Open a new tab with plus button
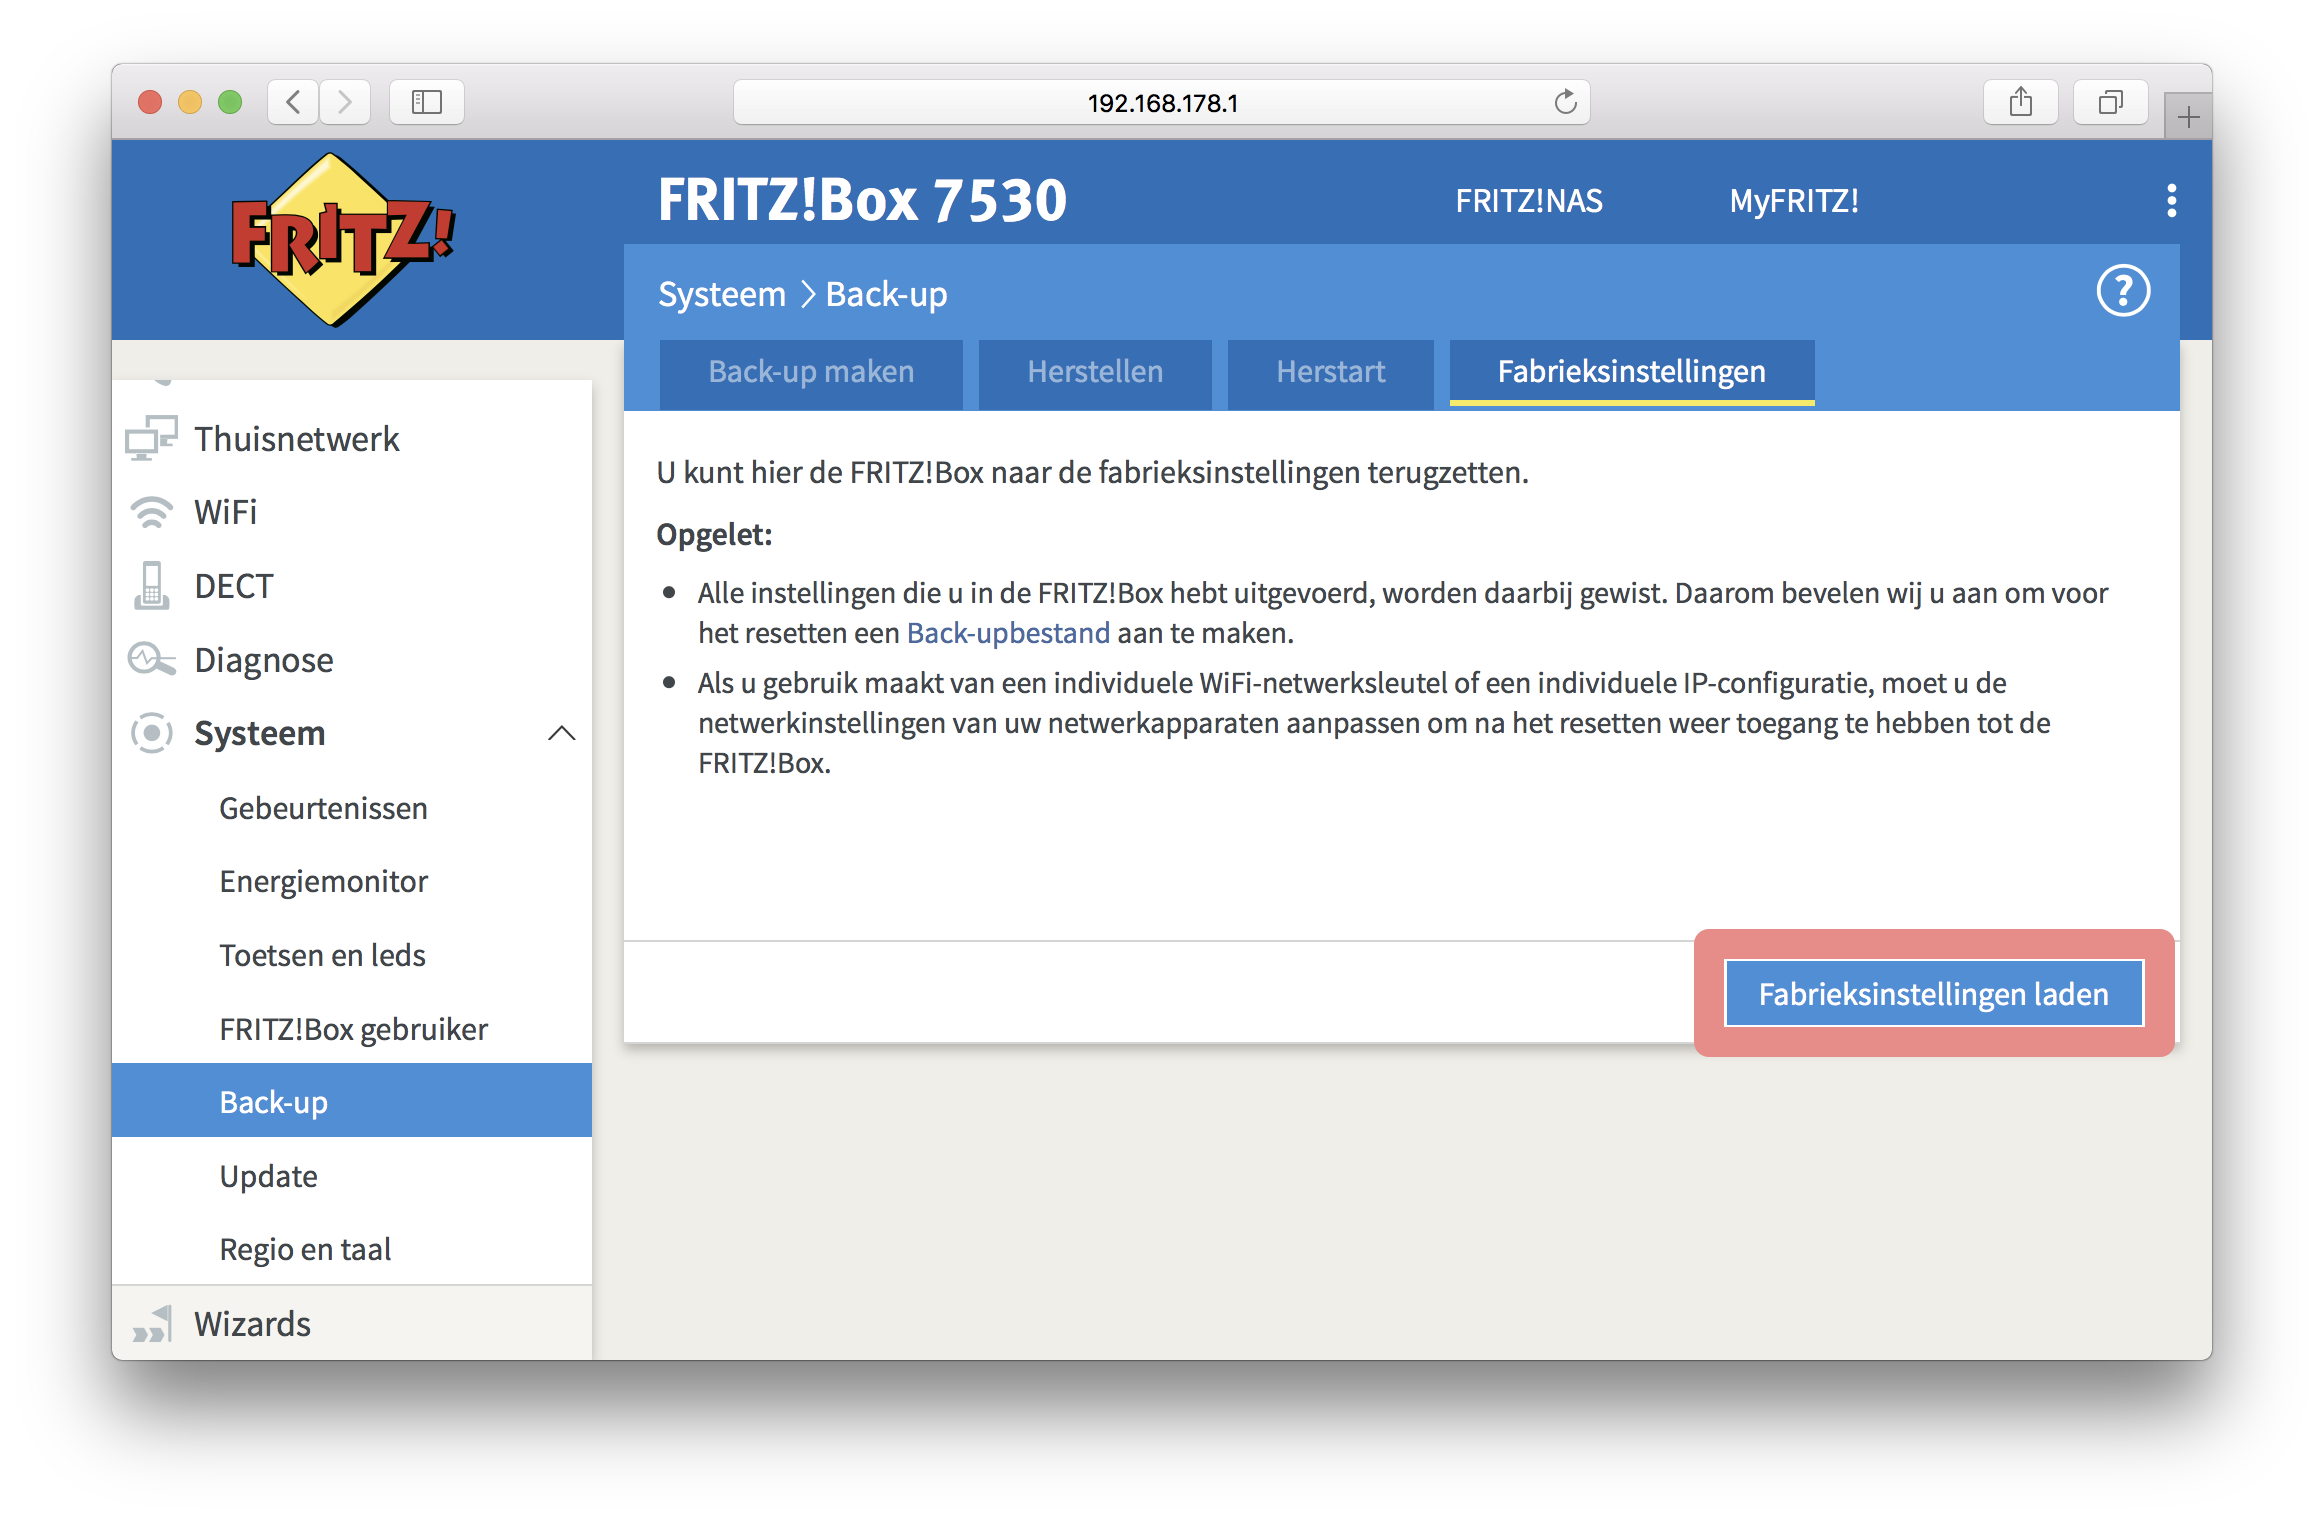This screenshot has height=1520, width=2324. pyautogui.click(x=2188, y=117)
